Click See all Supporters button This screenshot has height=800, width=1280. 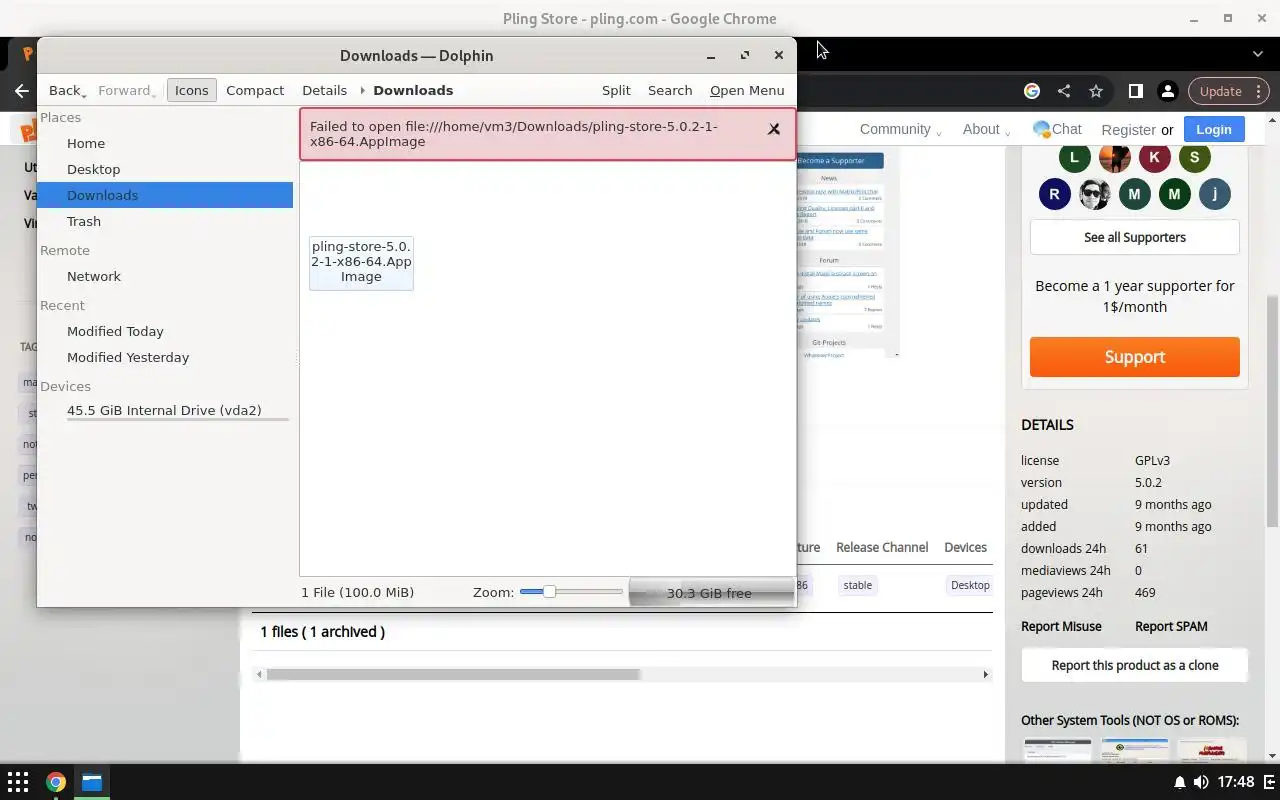pos(1134,237)
